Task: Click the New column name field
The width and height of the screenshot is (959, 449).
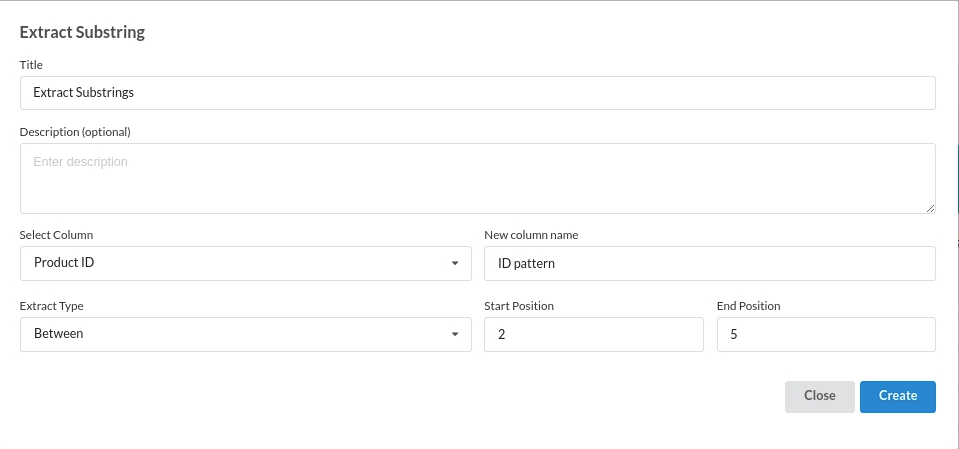Action: (x=710, y=264)
